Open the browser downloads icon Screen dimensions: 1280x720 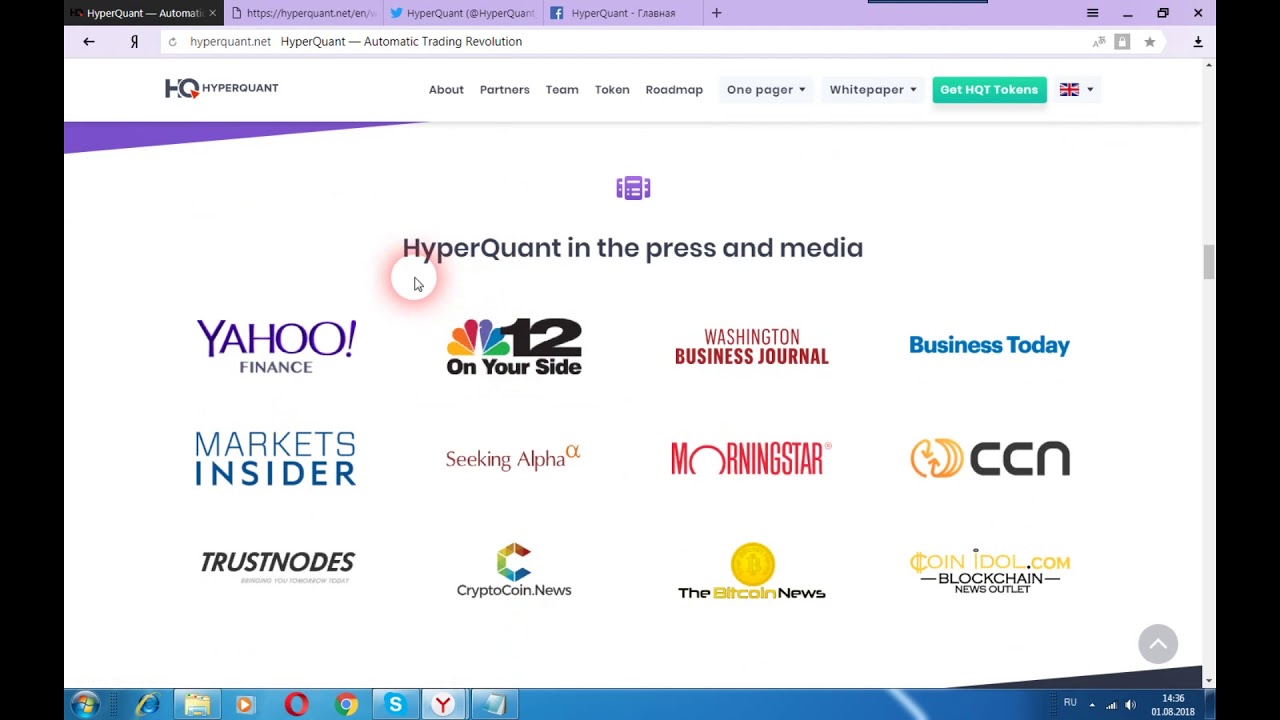pyautogui.click(x=1198, y=42)
